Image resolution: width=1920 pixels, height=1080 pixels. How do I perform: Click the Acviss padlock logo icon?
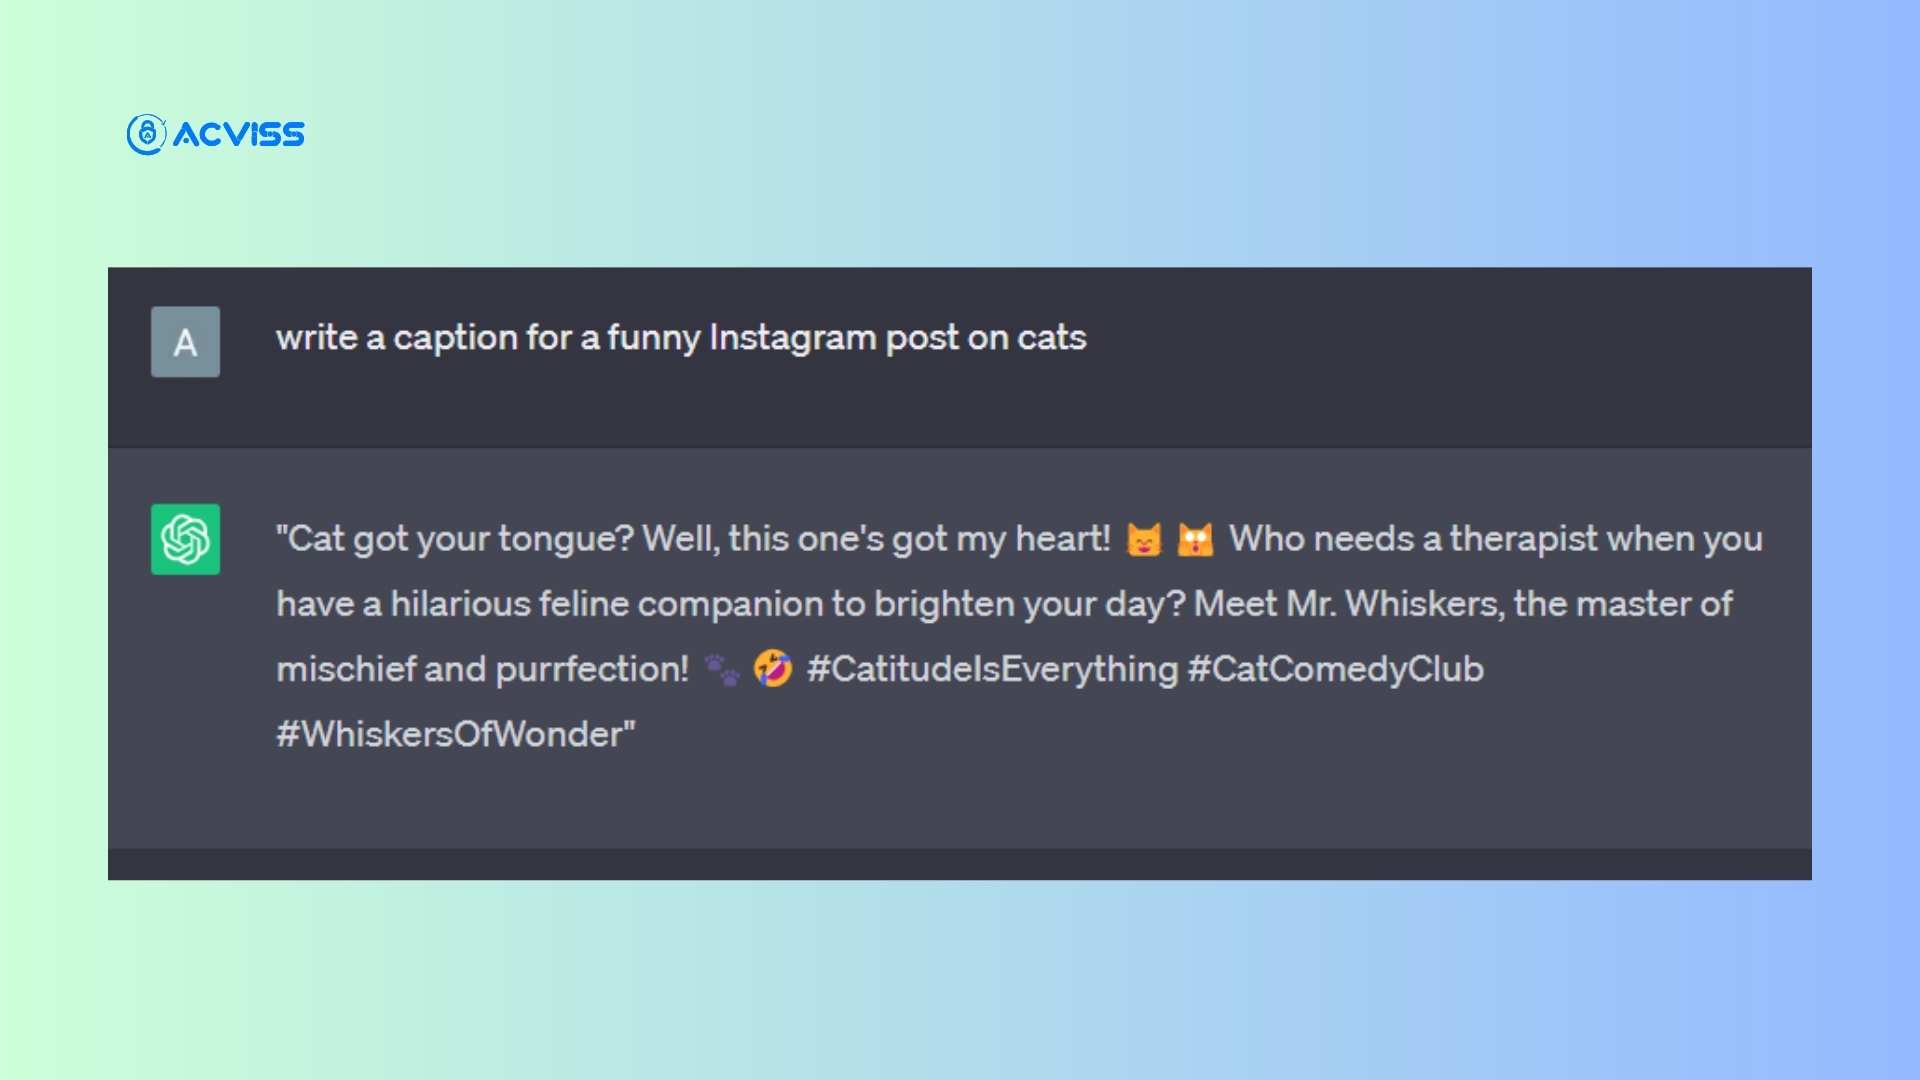click(146, 134)
